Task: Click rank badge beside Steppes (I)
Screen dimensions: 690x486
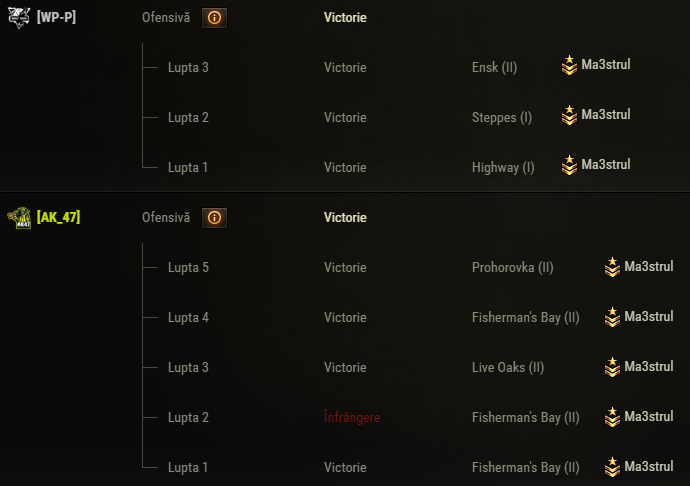Action: coord(569,116)
